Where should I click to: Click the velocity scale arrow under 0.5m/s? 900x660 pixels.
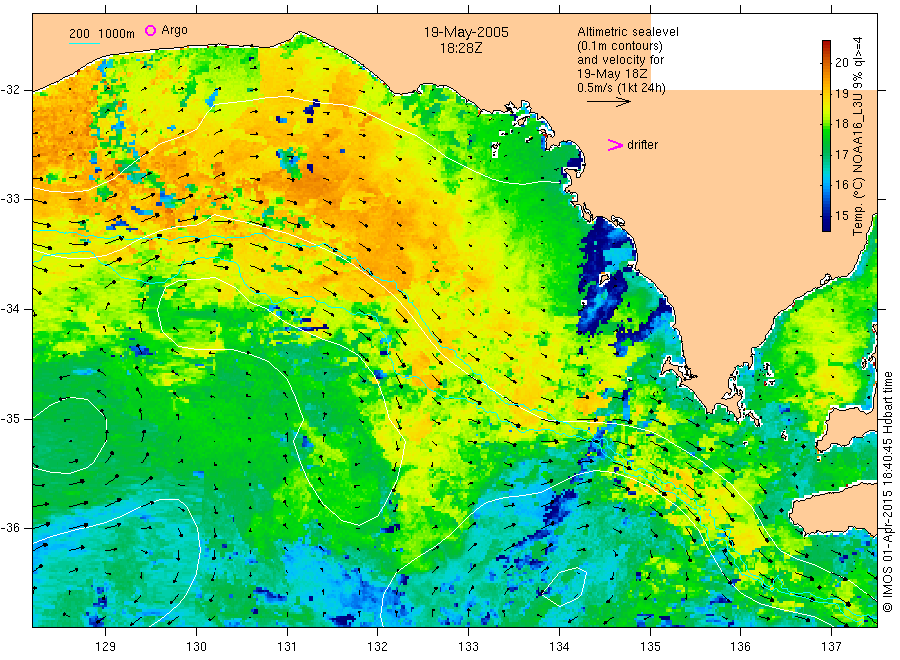click(608, 102)
